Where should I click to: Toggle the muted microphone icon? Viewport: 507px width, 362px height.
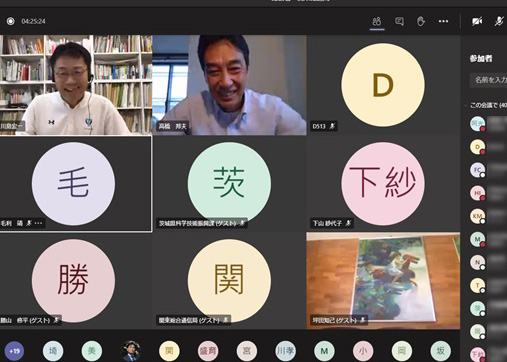tap(499, 21)
